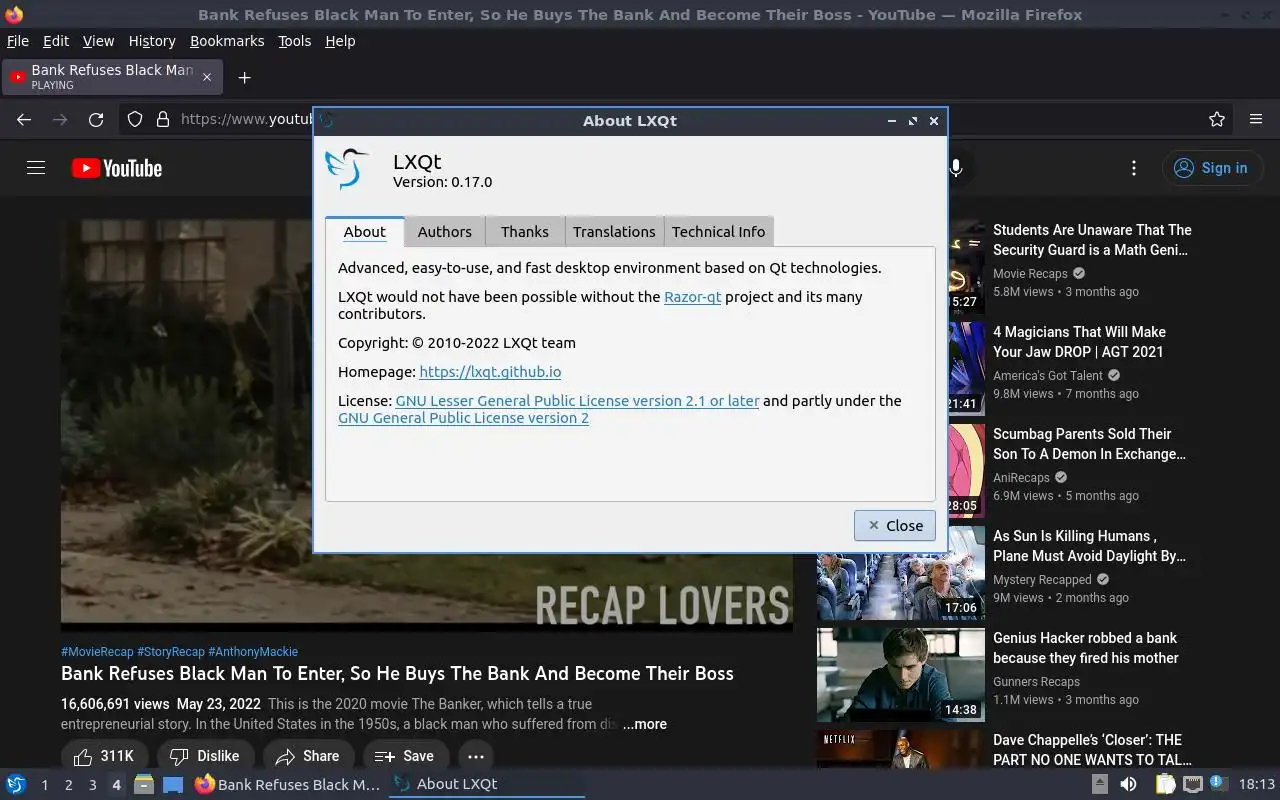Switch to the Authors tab
The width and height of the screenshot is (1280, 800).
444,231
